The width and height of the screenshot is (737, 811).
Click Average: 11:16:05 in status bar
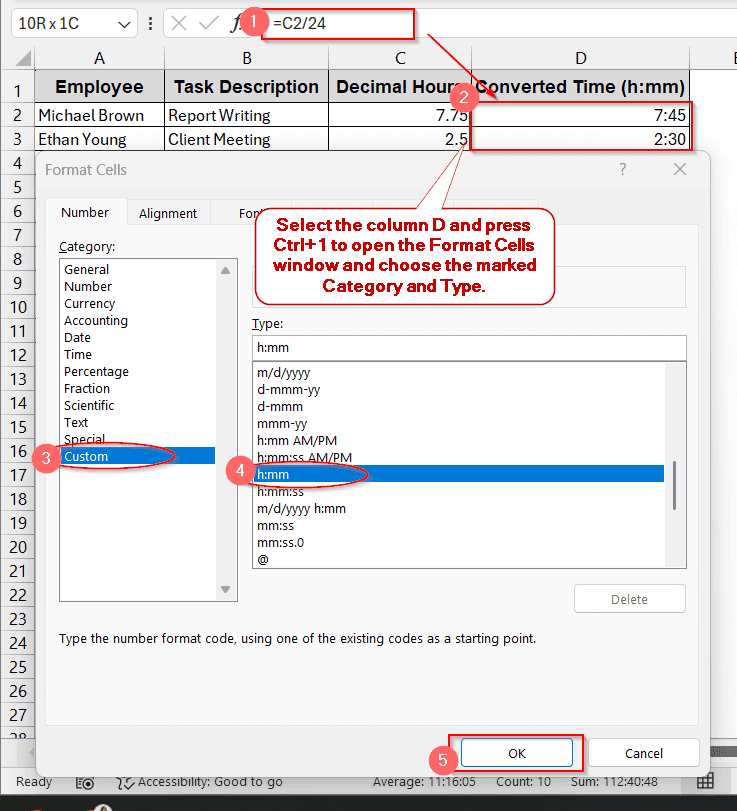(x=424, y=782)
